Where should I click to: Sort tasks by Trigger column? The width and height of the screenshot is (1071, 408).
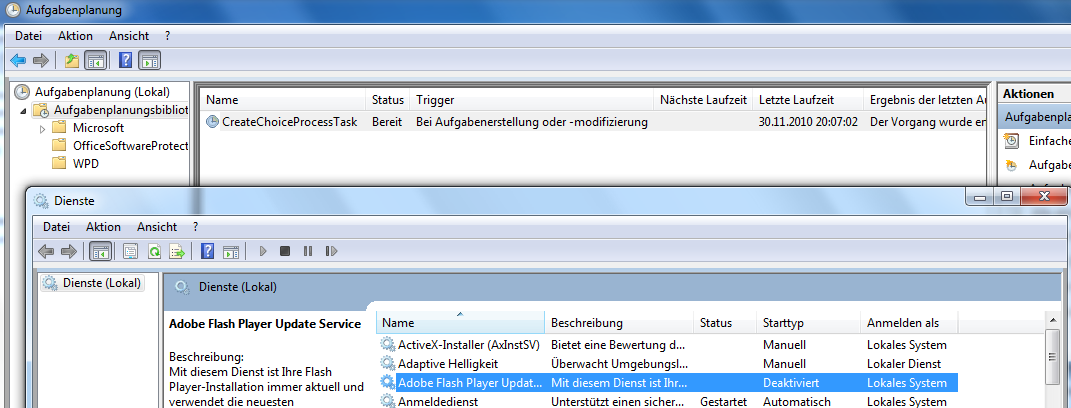(532, 100)
